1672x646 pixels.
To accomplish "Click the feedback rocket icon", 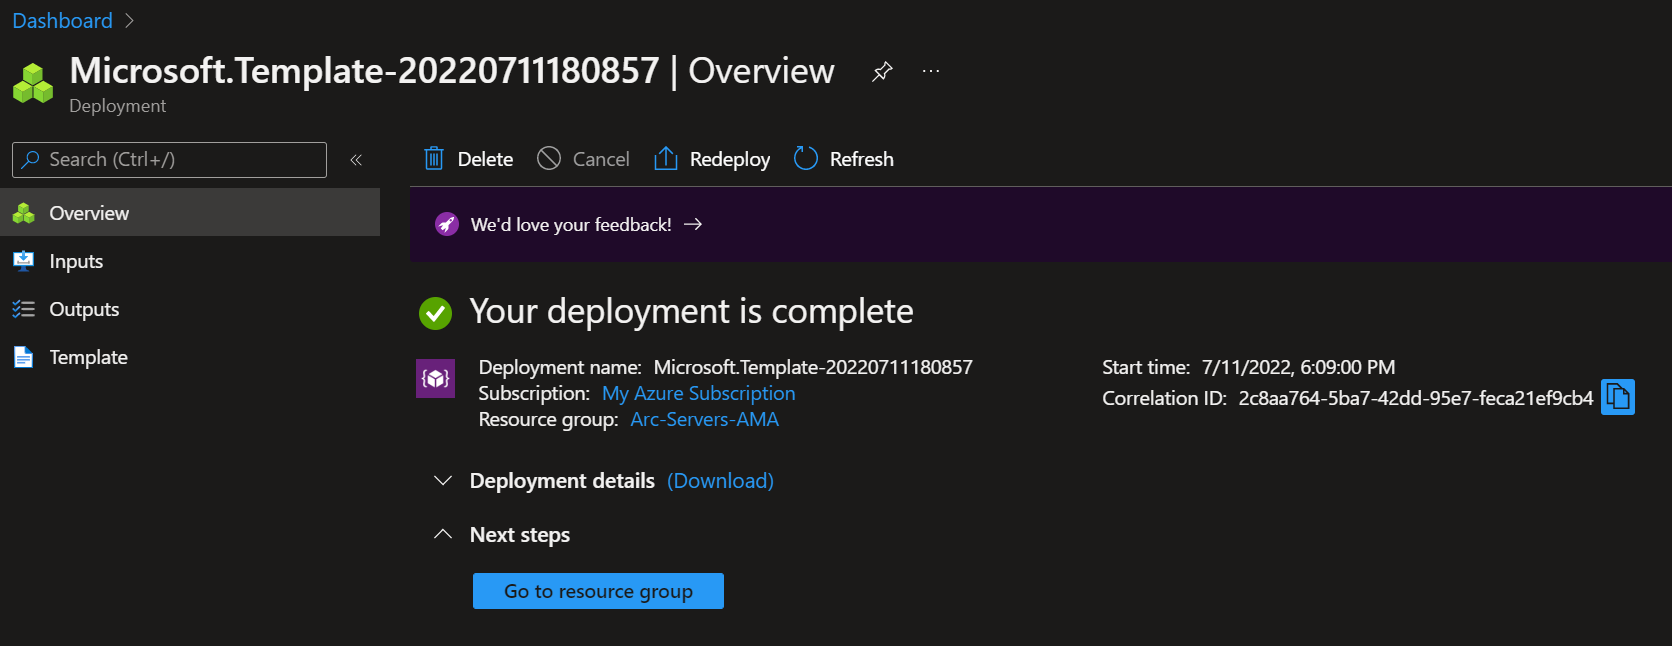I will (x=447, y=224).
